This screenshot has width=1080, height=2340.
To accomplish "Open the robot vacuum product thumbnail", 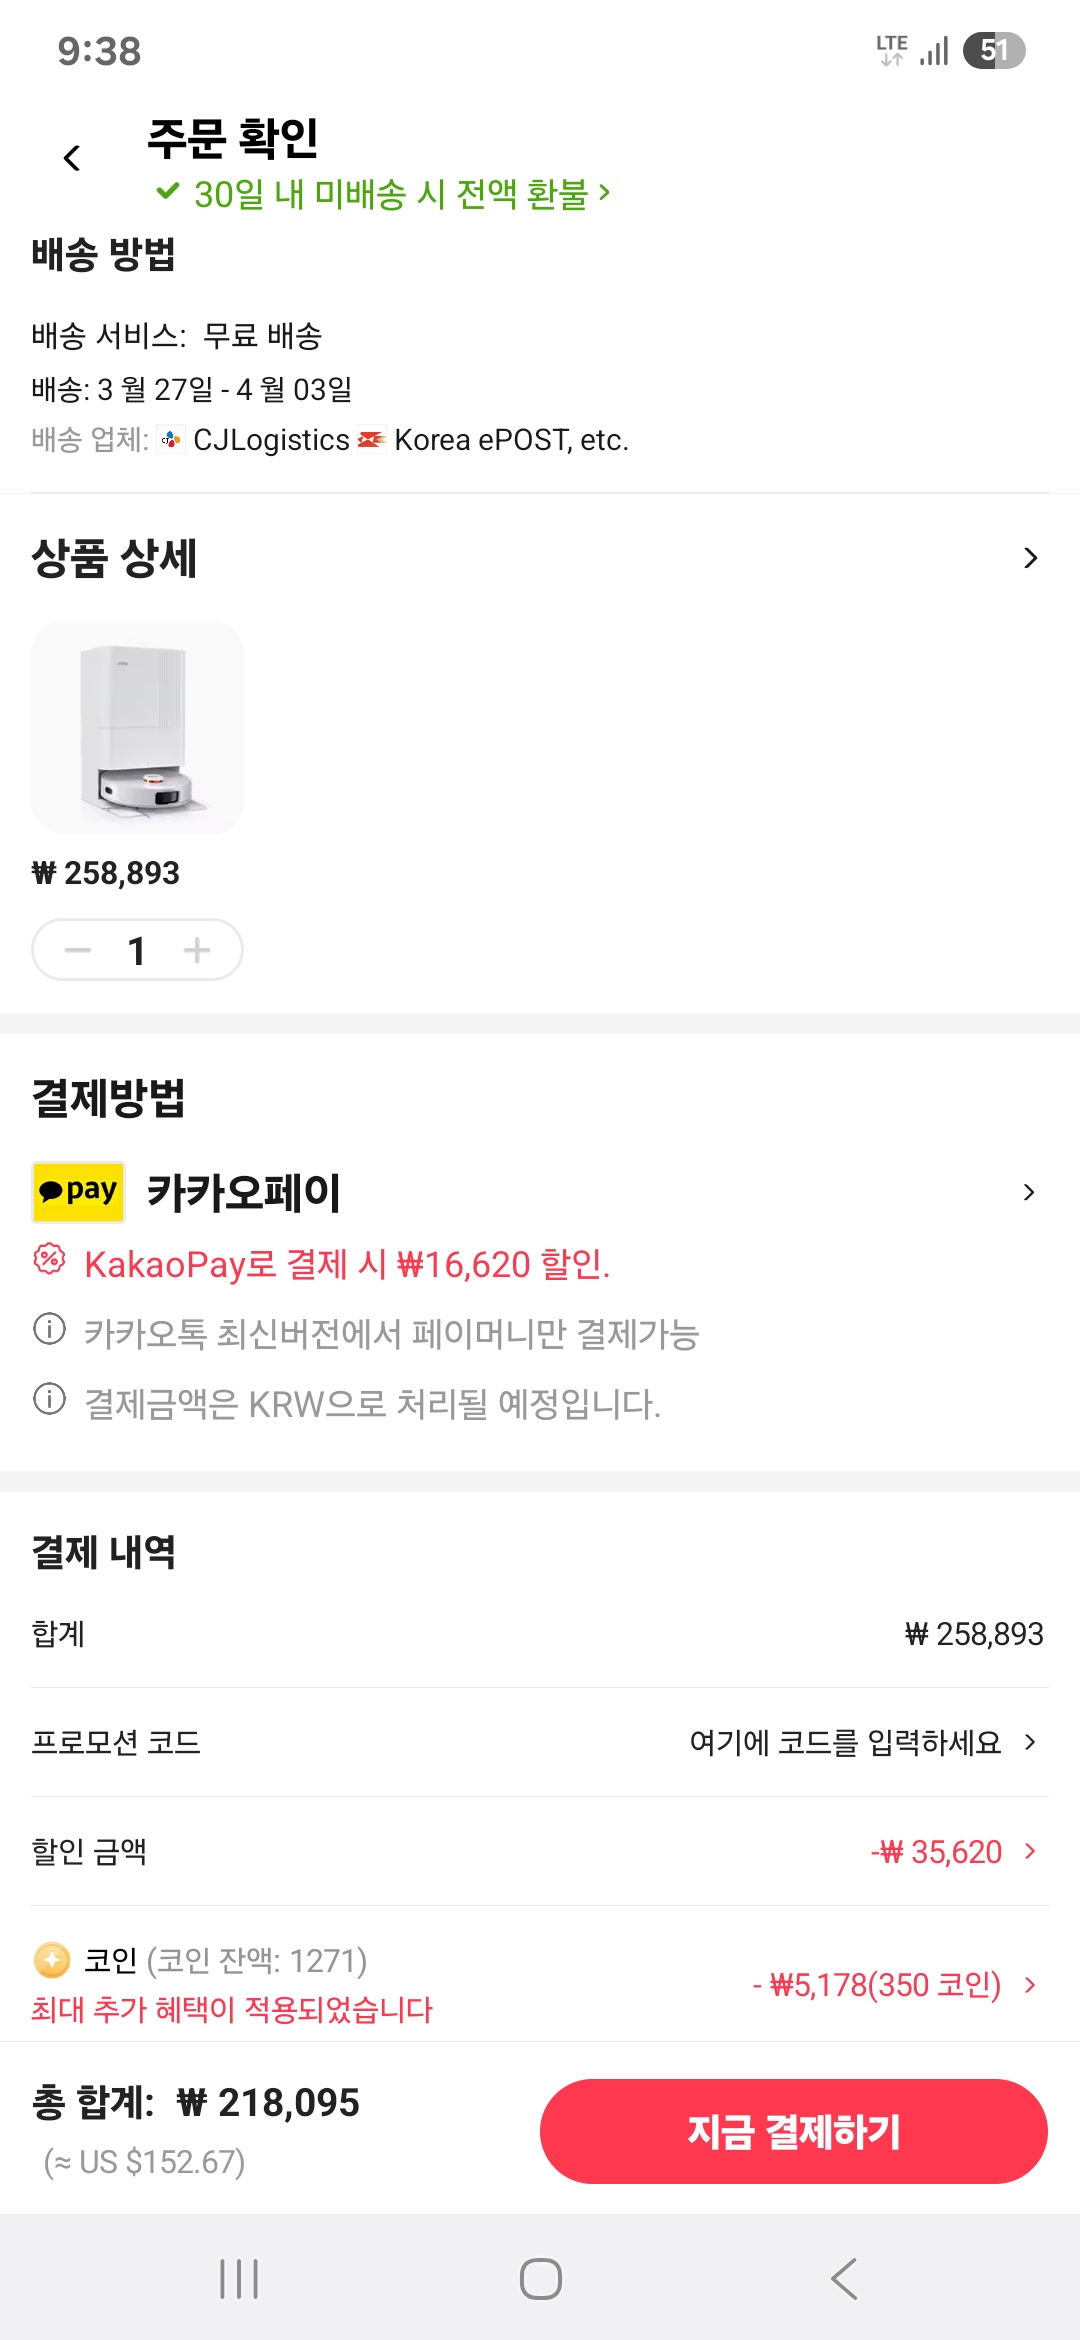I will pos(137,727).
